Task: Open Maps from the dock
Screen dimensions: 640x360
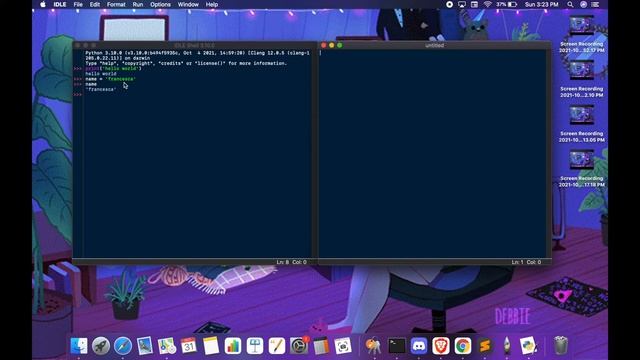Action: [x=167, y=346]
